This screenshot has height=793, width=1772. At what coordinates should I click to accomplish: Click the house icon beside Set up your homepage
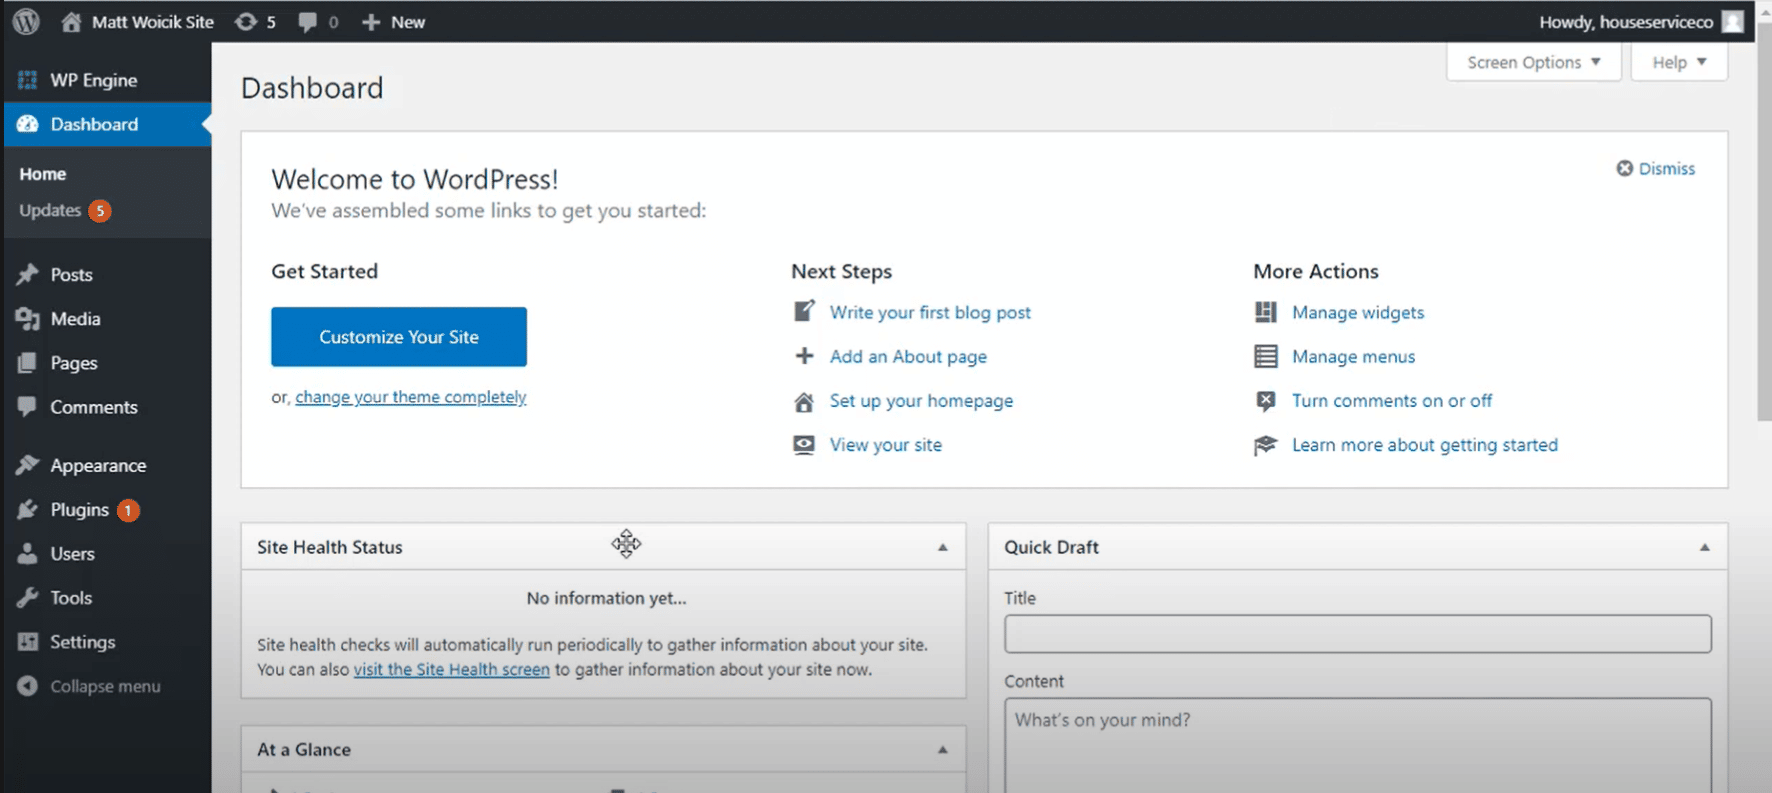coord(804,401)
